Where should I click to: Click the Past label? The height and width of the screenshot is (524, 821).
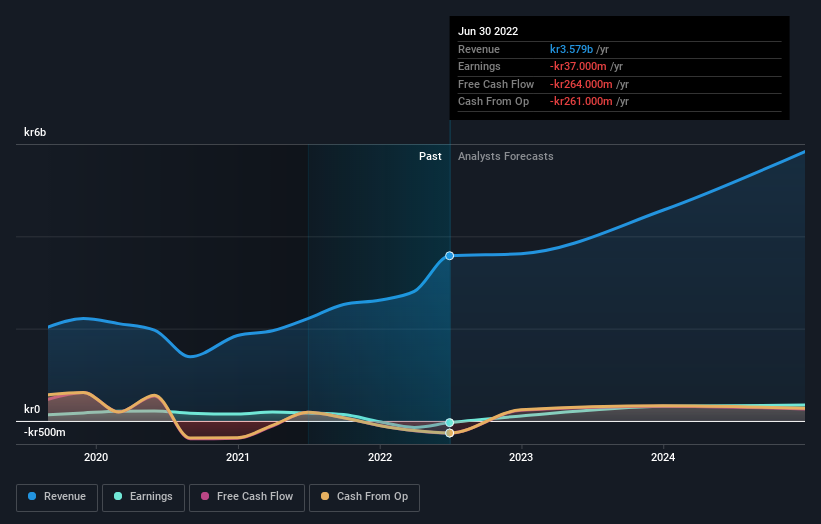[x=430, y=157]
